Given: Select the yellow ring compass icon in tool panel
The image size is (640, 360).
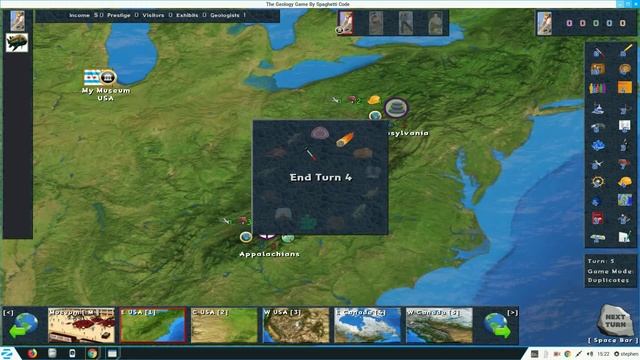Looking at the screenshot, I should [598, 182].
